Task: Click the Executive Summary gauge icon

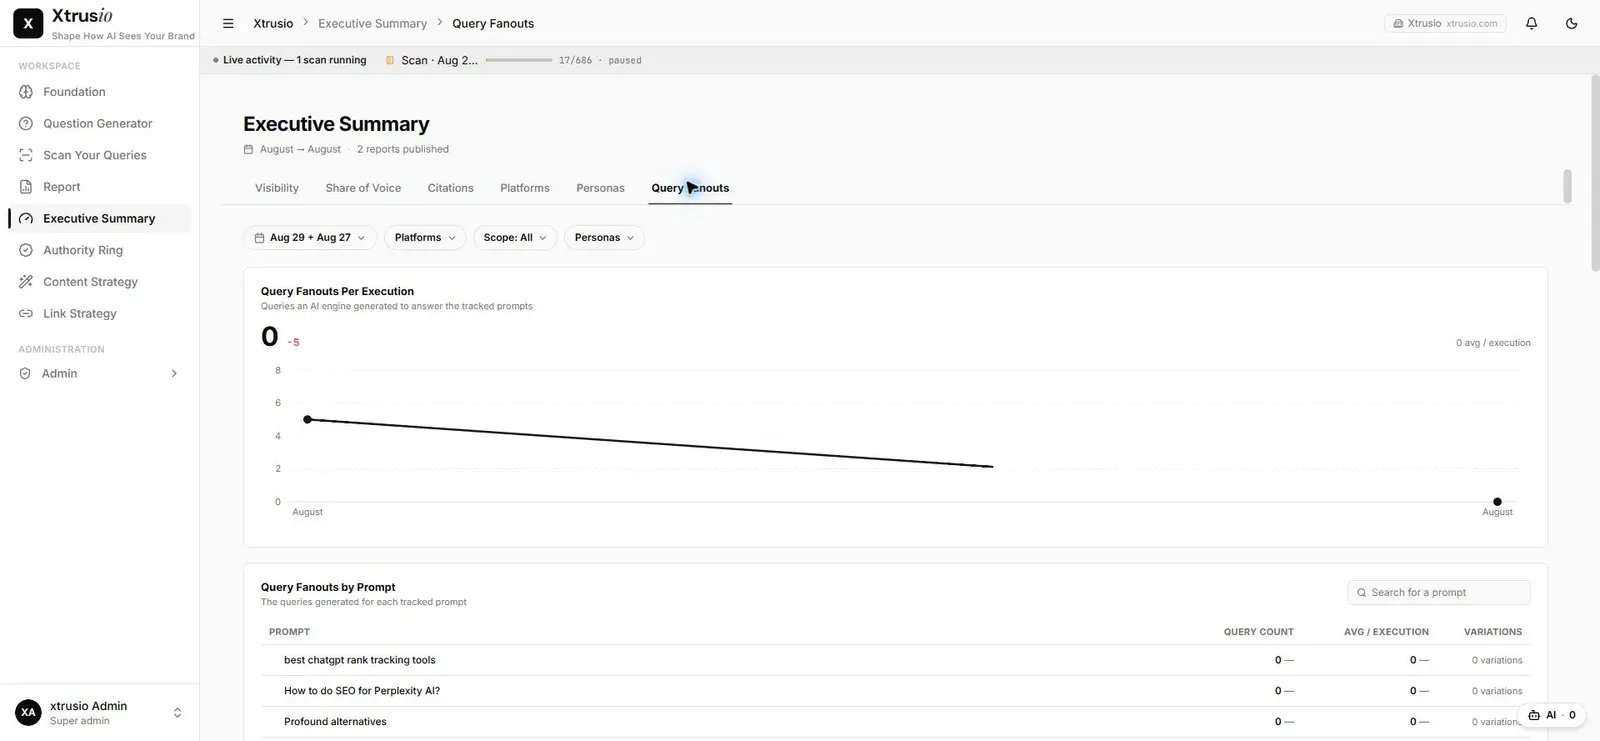Action: pos(26,218)
